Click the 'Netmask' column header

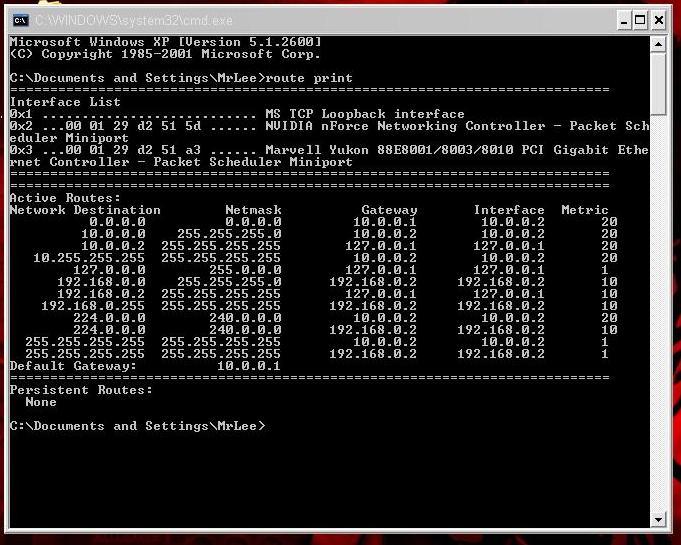click(253, 210)
